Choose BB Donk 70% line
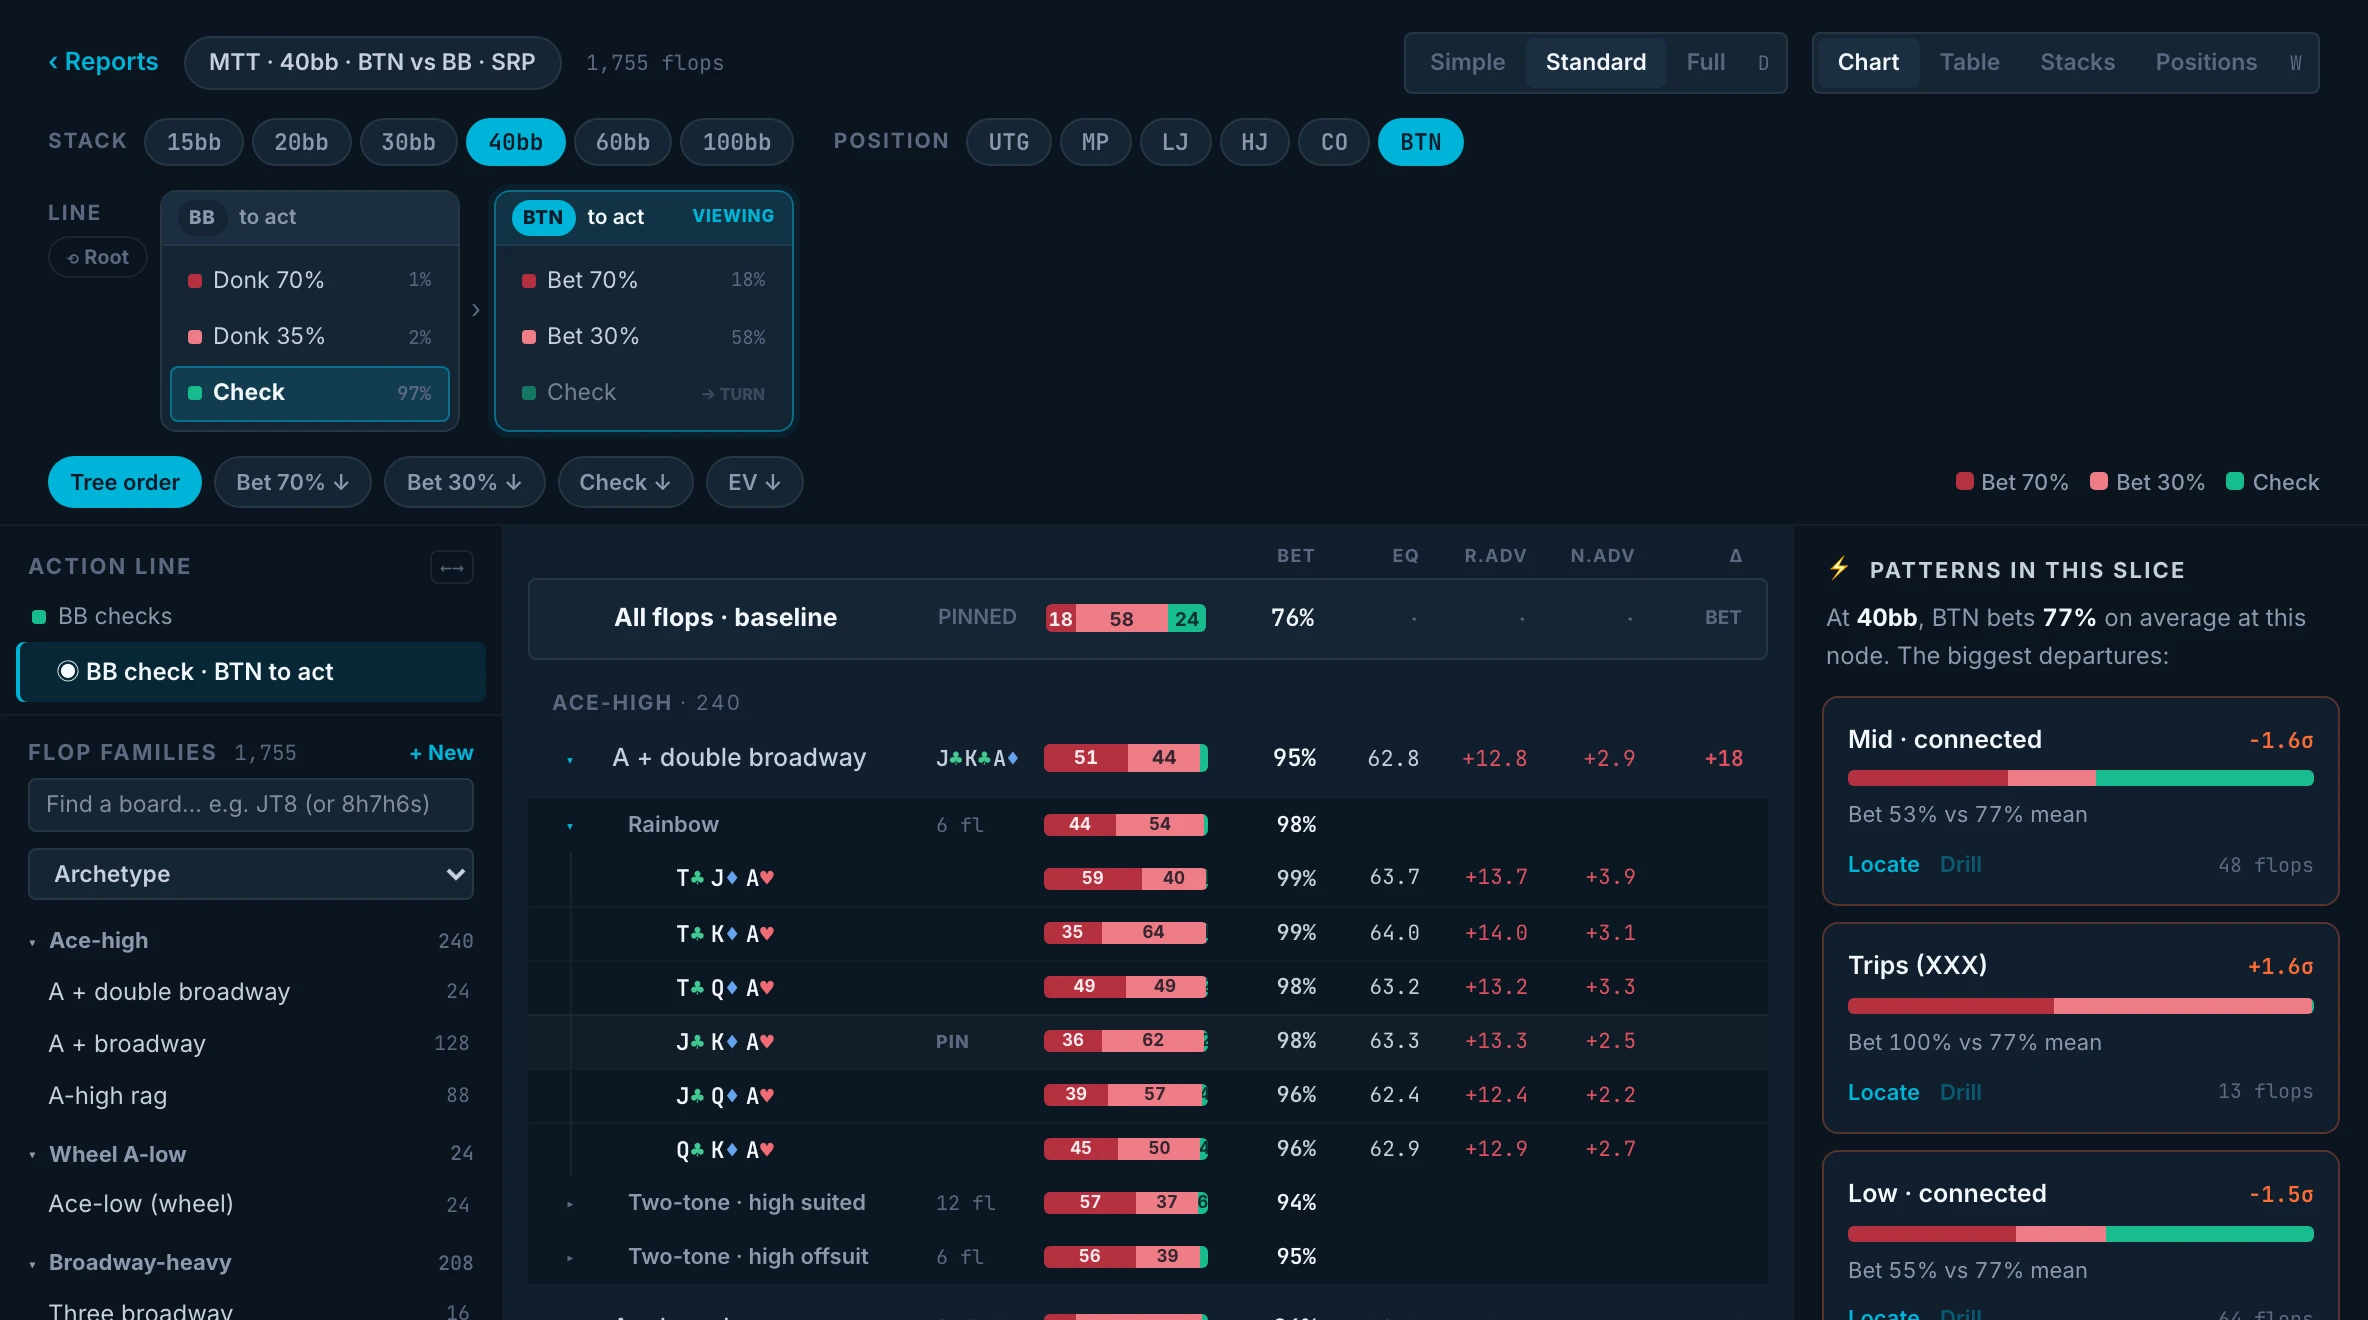This screenshot has height=1320, width=2368. tap(310, 280)
